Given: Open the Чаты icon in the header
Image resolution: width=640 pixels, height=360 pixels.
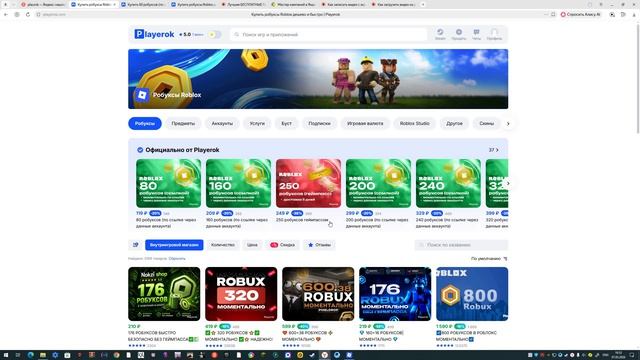Looking at the screenshot, I should coord(476,34).
